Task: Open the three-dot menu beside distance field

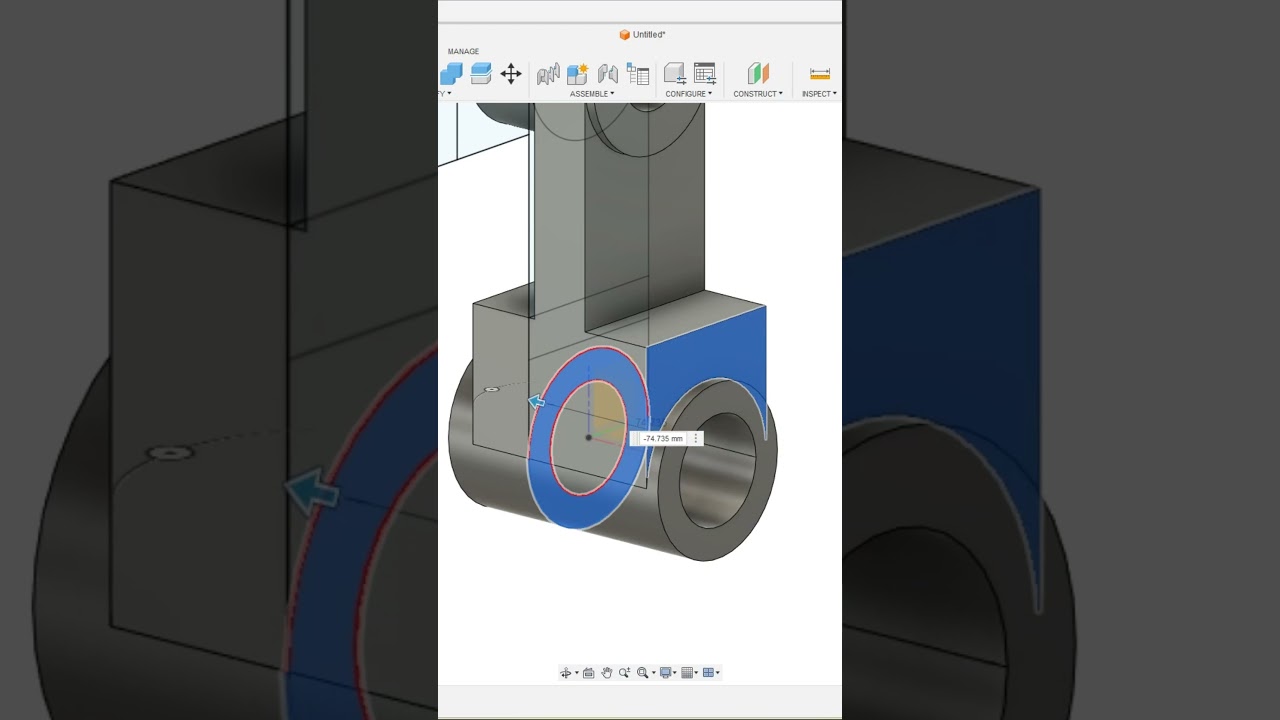Action: [696, 439]
